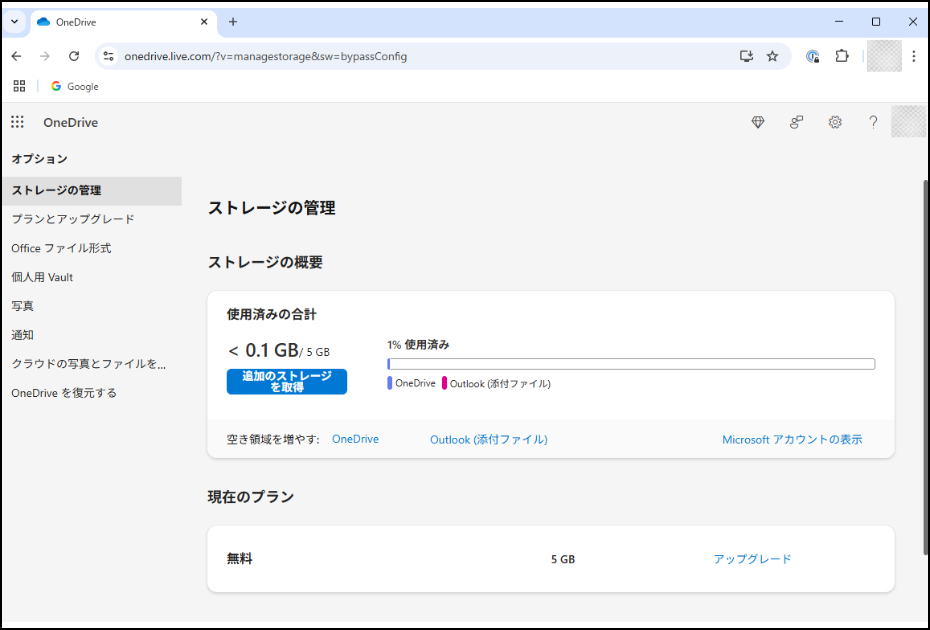Go back with browser back arrow
Viewport: 930px width, 630px height.
pyautogui.click(x=17, y=56)
